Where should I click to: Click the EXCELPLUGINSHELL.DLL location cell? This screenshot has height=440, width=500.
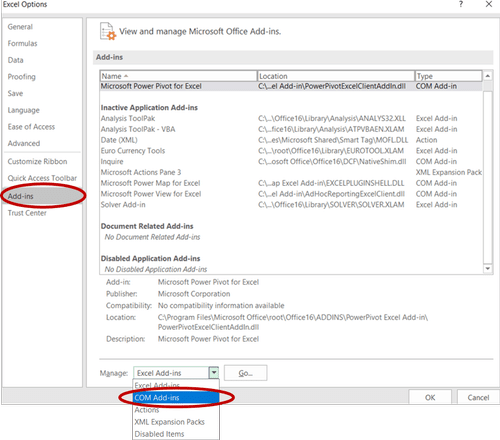coord(331,183)
